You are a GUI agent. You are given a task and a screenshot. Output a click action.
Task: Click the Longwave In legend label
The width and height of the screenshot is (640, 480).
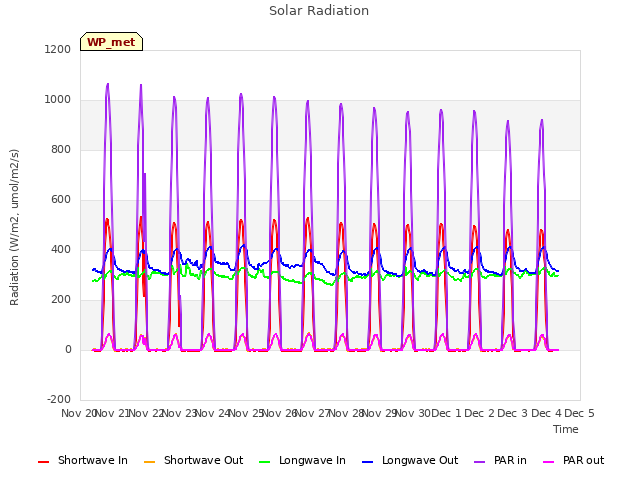pos(312,460)
